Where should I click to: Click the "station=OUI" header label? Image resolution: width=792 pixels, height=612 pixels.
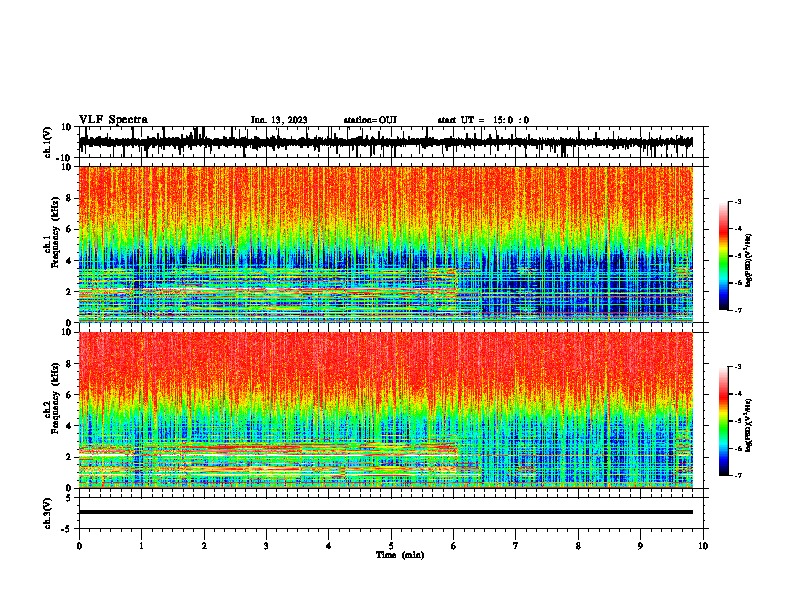pos(370,120)
